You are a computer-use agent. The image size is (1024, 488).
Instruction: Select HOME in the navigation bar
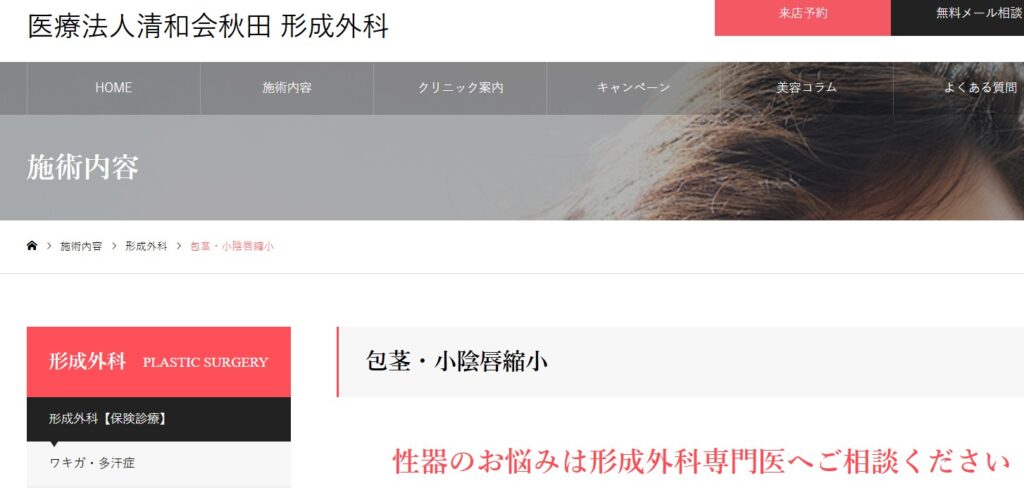click(114, 88)
